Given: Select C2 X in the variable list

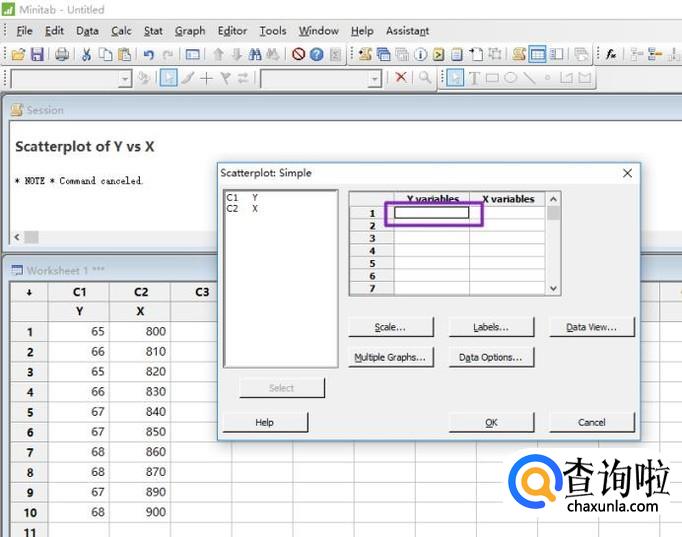Looking at the screenshot, I should click(242, 209).
